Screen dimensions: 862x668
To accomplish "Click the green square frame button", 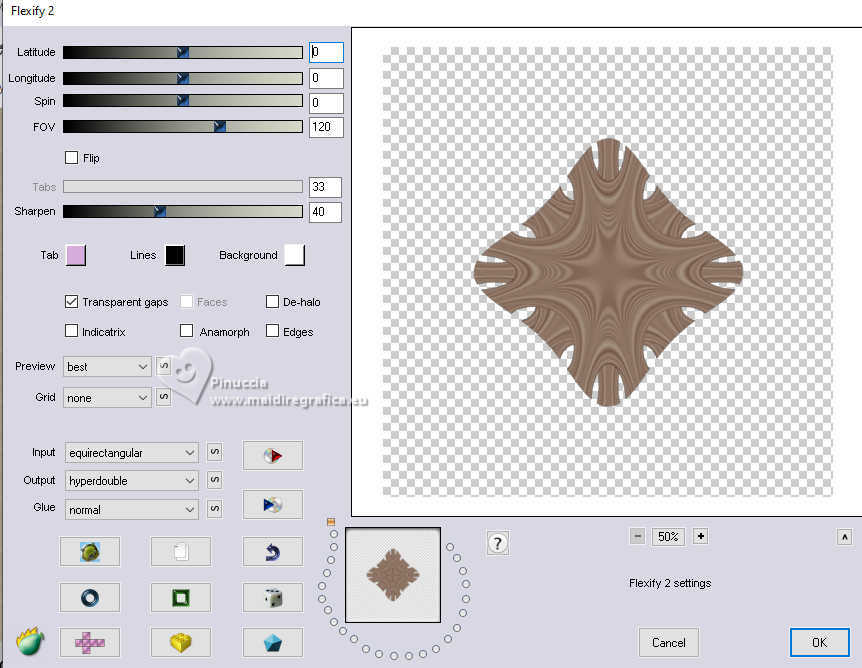I will point(180,597).
